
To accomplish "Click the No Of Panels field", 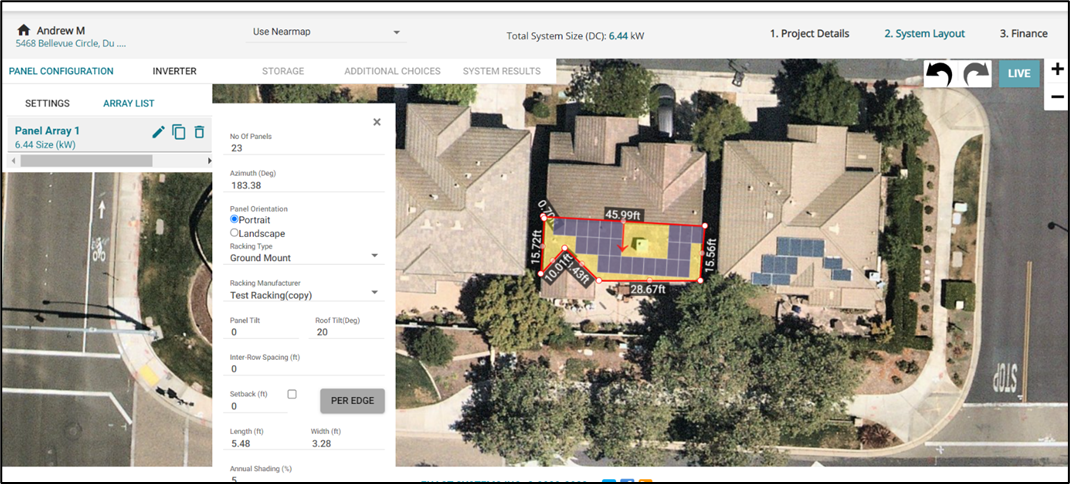I will tap(306, 147).
